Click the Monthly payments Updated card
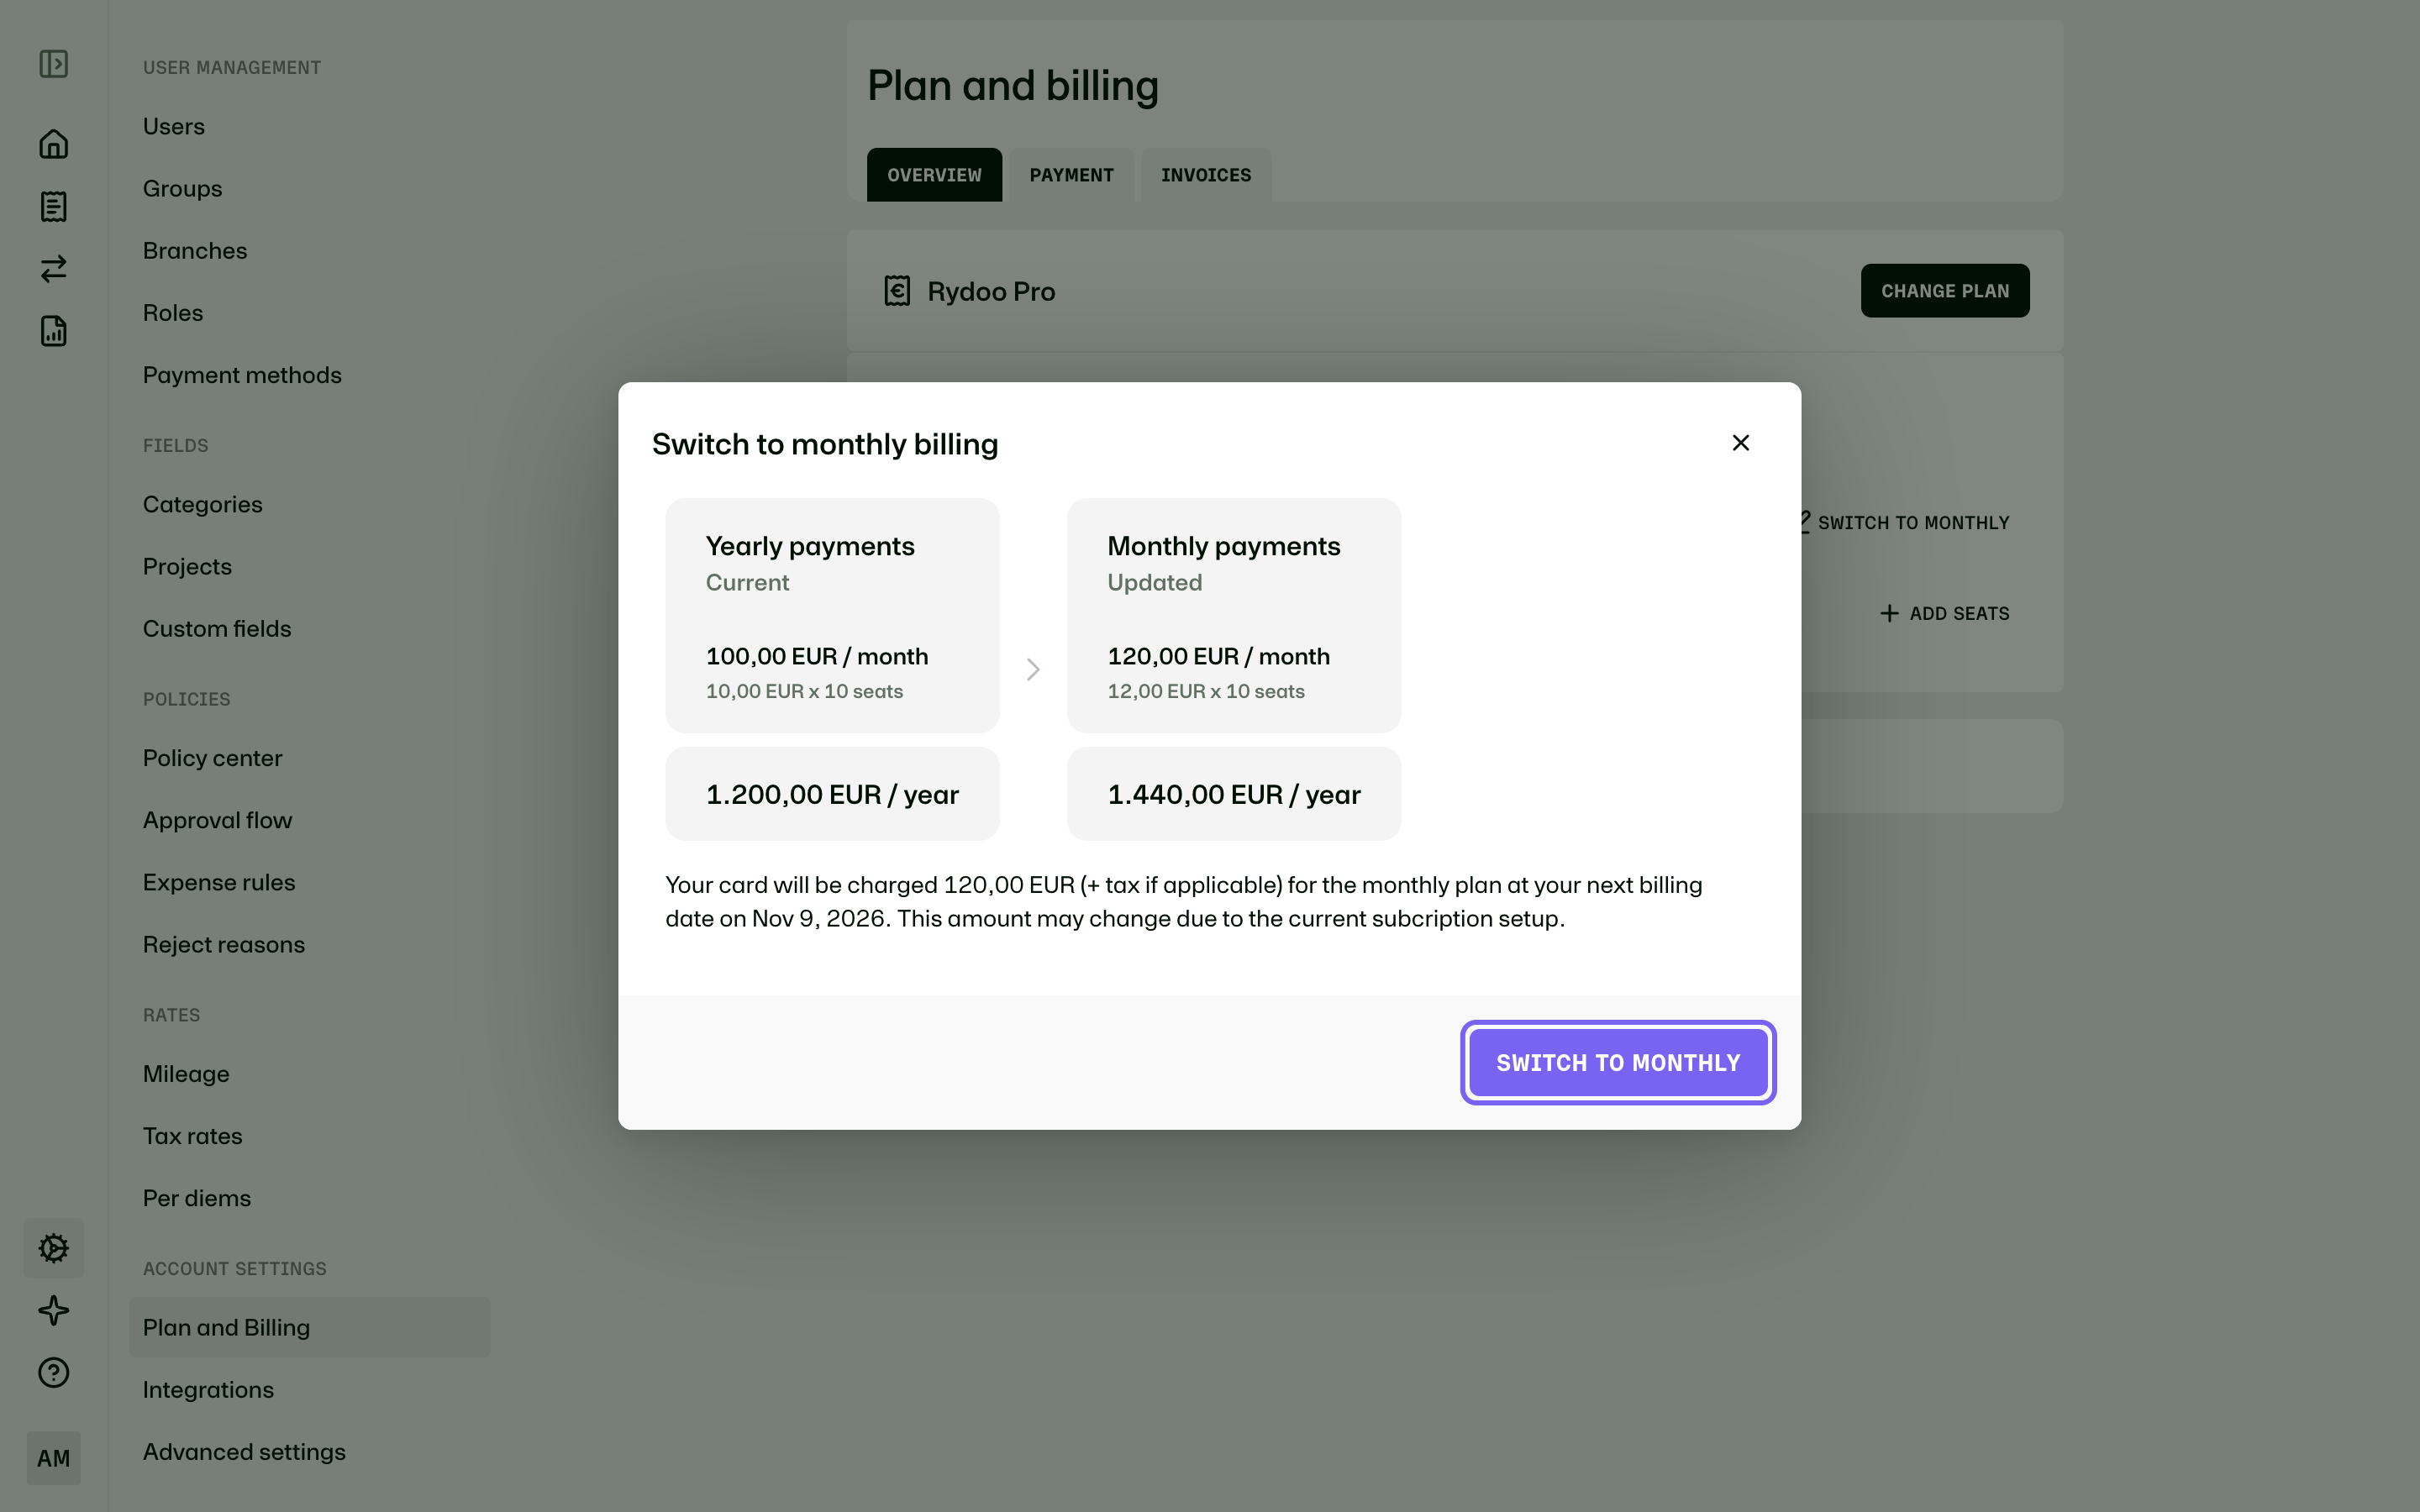 click(x=1234, y=615)
